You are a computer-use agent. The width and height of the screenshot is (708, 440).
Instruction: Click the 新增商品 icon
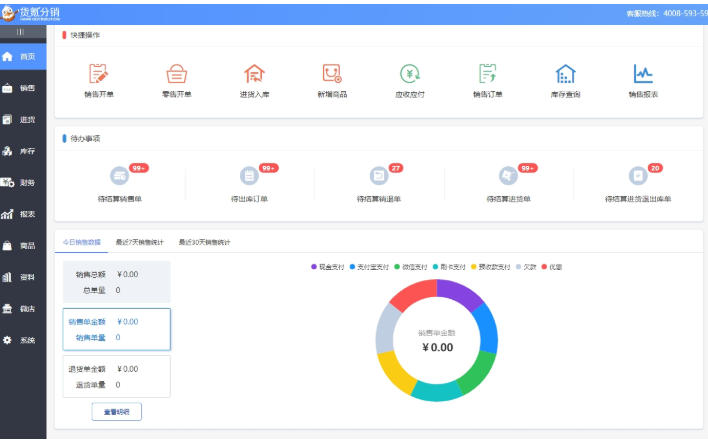click(331, 75)
